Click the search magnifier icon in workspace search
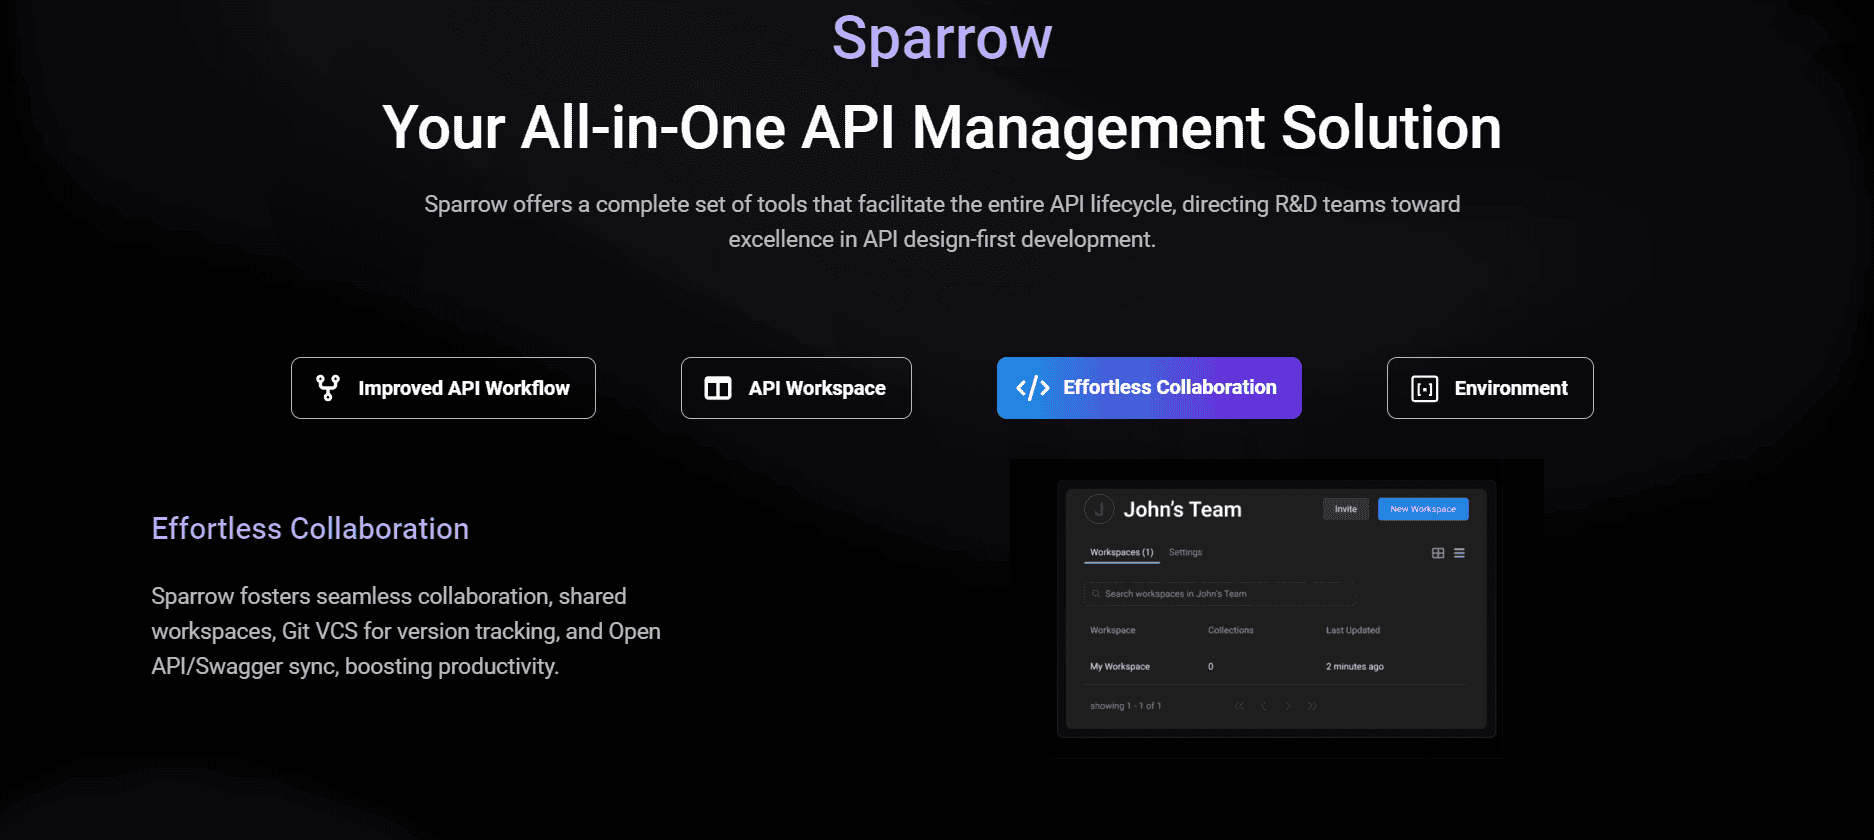 [x=1096, y=594]
